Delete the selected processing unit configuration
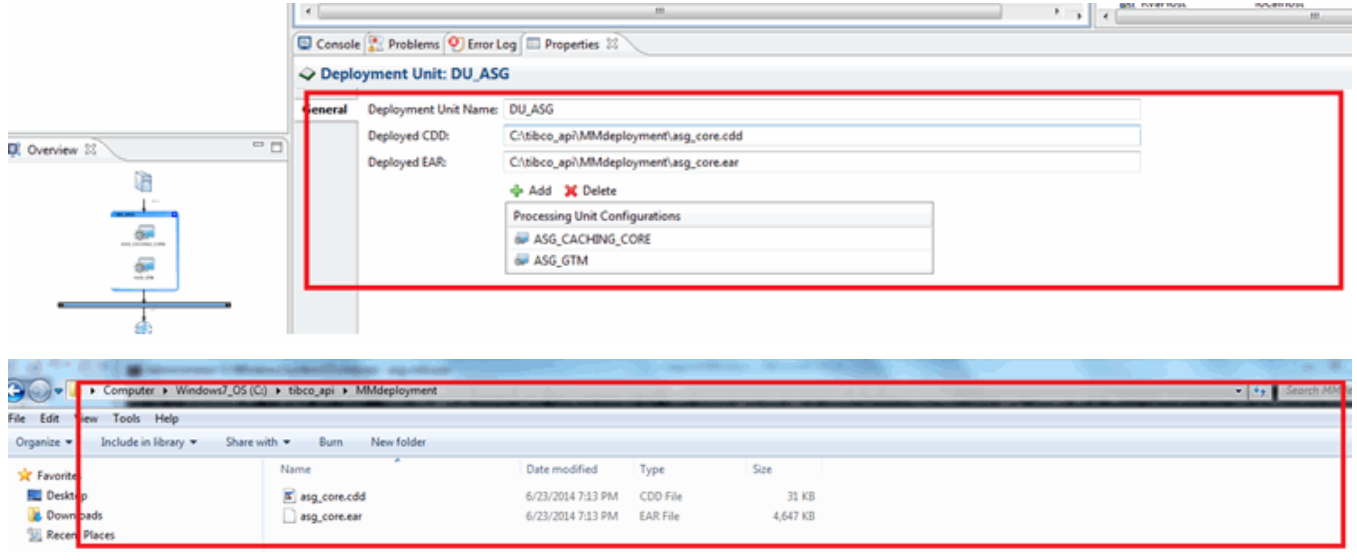Viewport: 1357px width, 560px height. pos(591,190)
